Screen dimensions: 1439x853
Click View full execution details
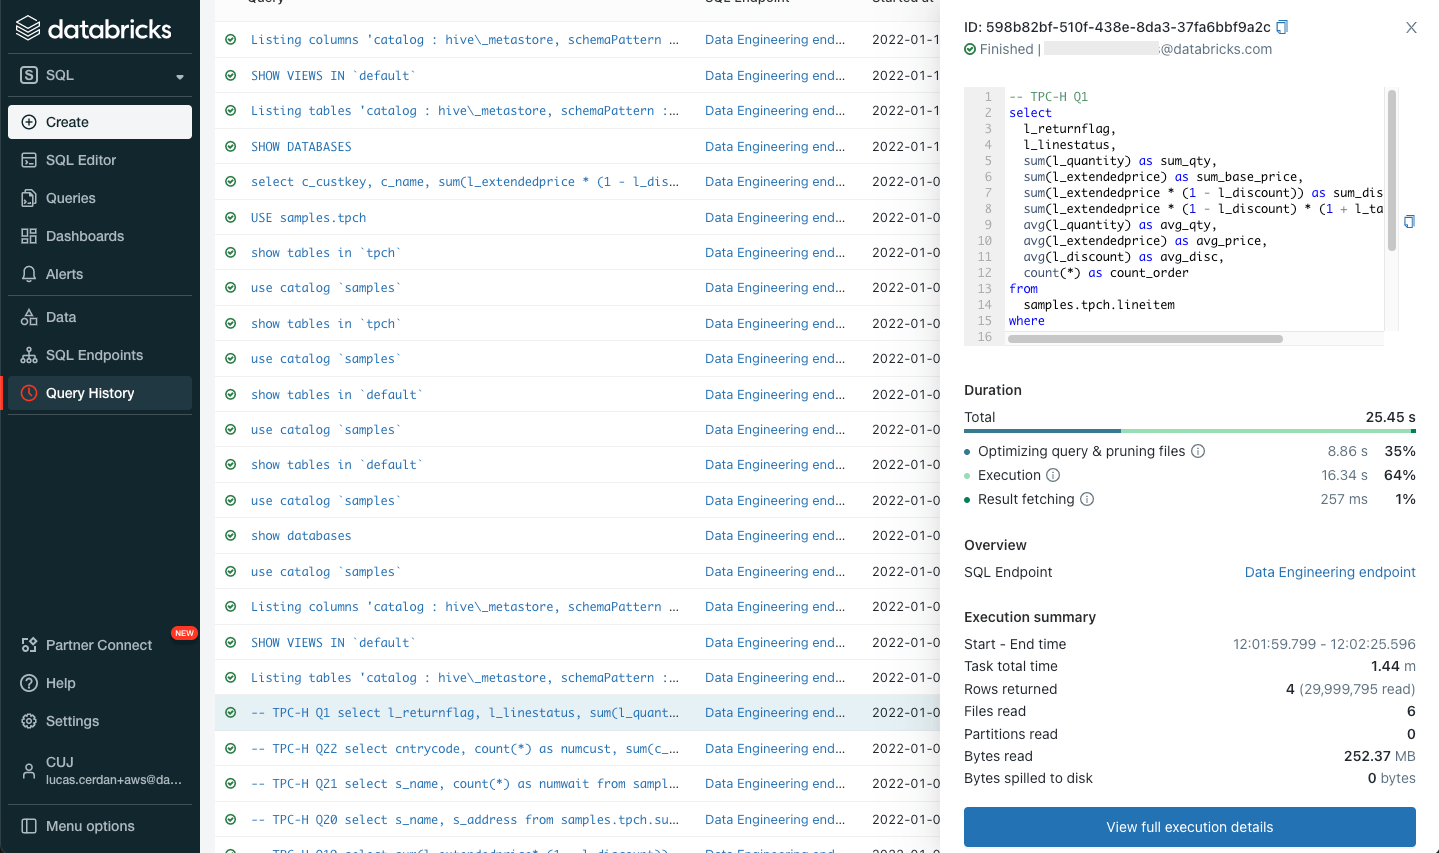[1188, 827]
